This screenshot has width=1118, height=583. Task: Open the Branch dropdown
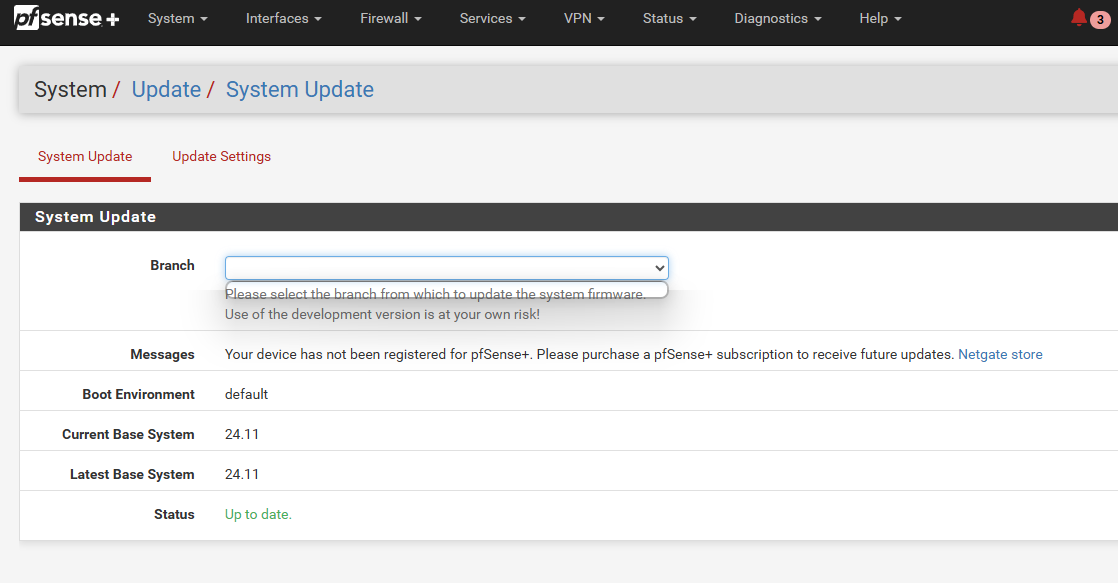tap(447, 268)
